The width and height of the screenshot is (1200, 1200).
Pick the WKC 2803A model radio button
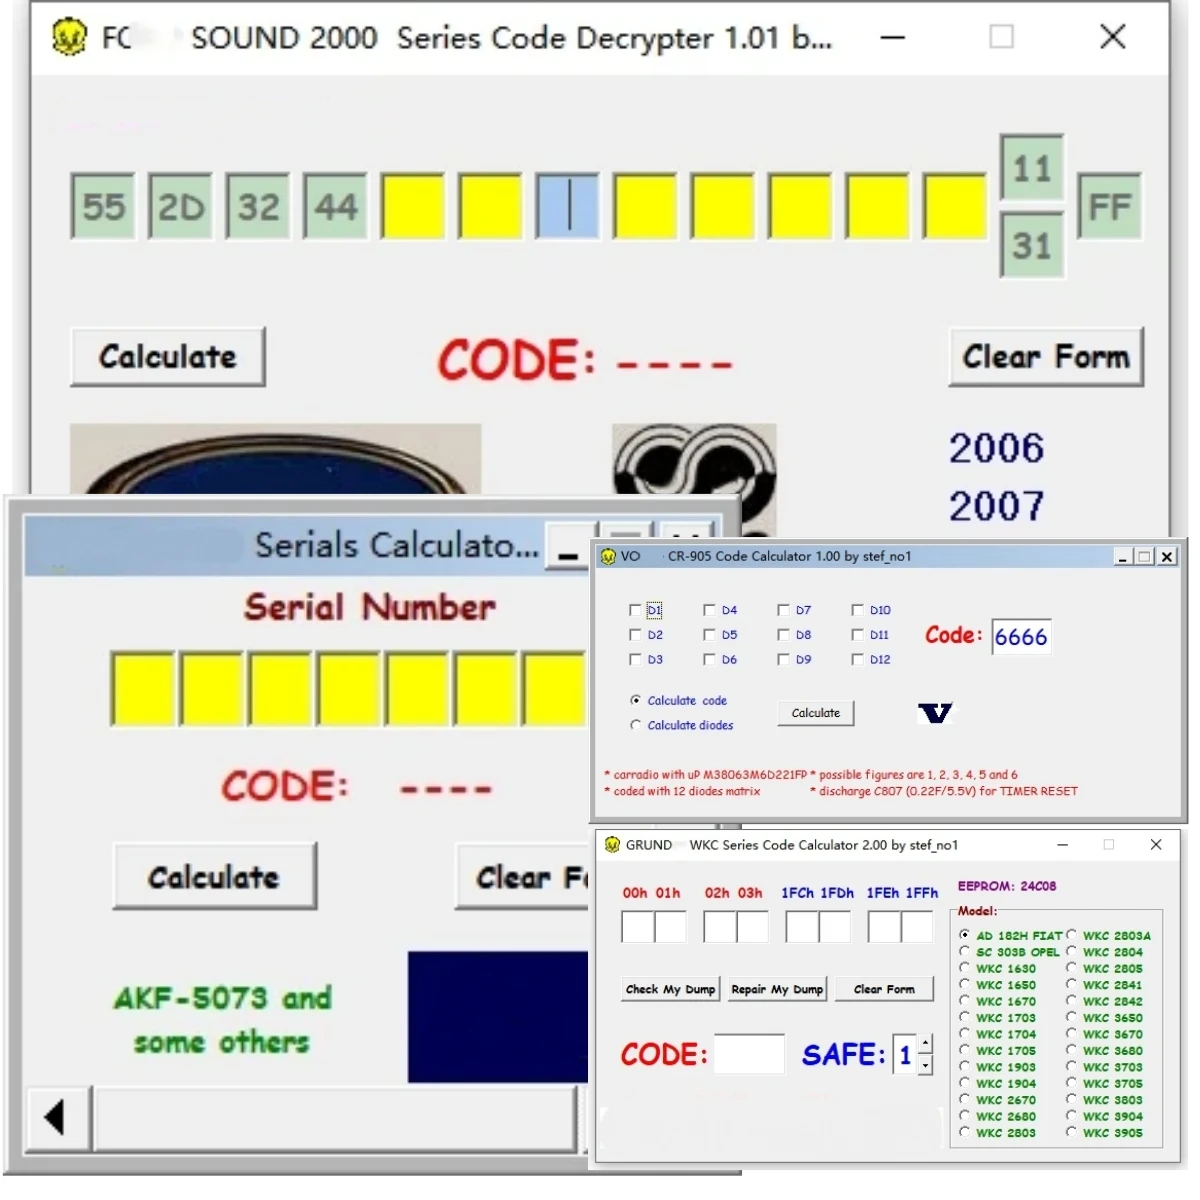1071,935
